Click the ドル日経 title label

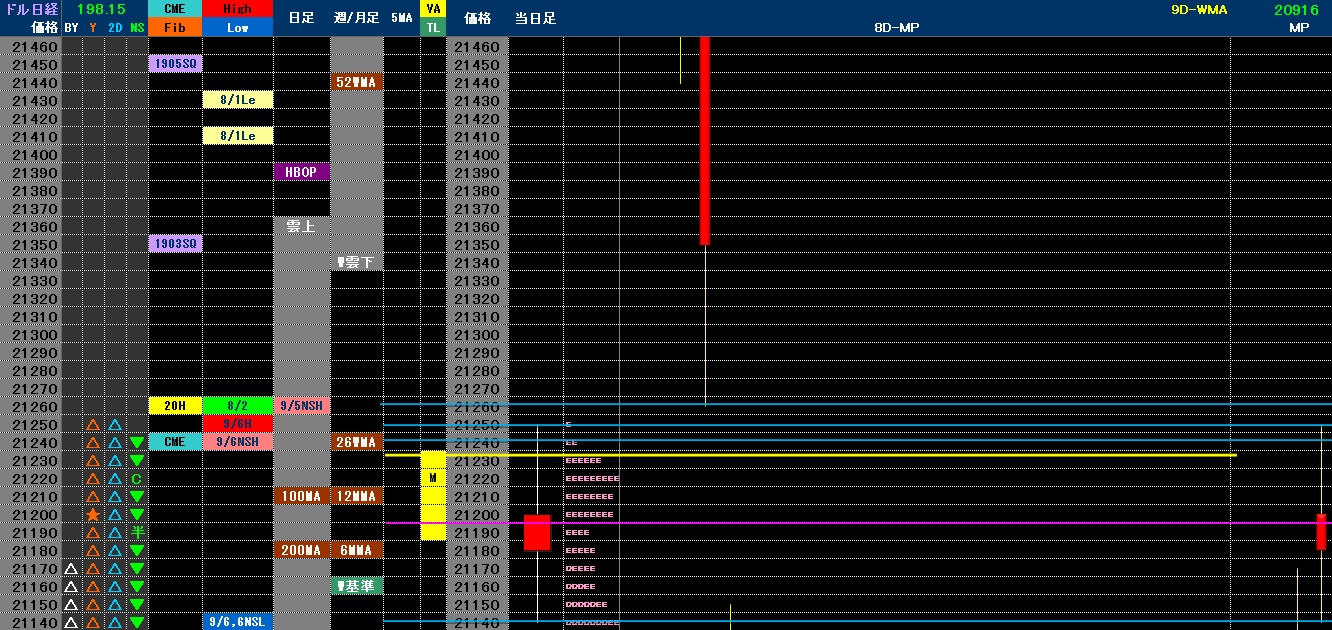pos(31,9)
